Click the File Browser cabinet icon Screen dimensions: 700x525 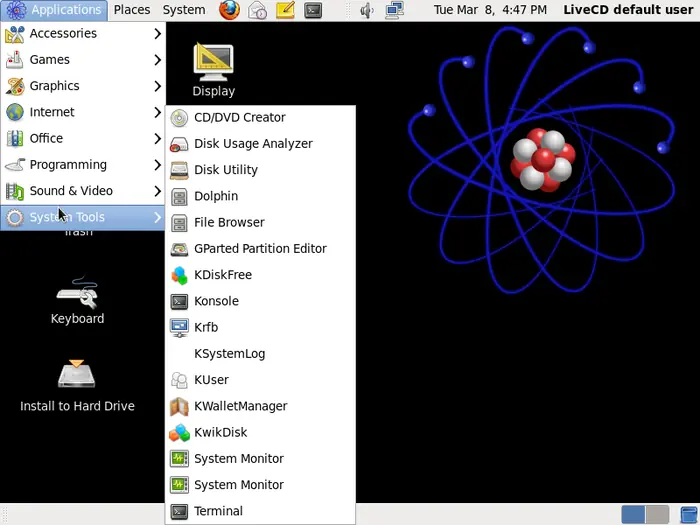pyautogui.click(x=179, y=223)
